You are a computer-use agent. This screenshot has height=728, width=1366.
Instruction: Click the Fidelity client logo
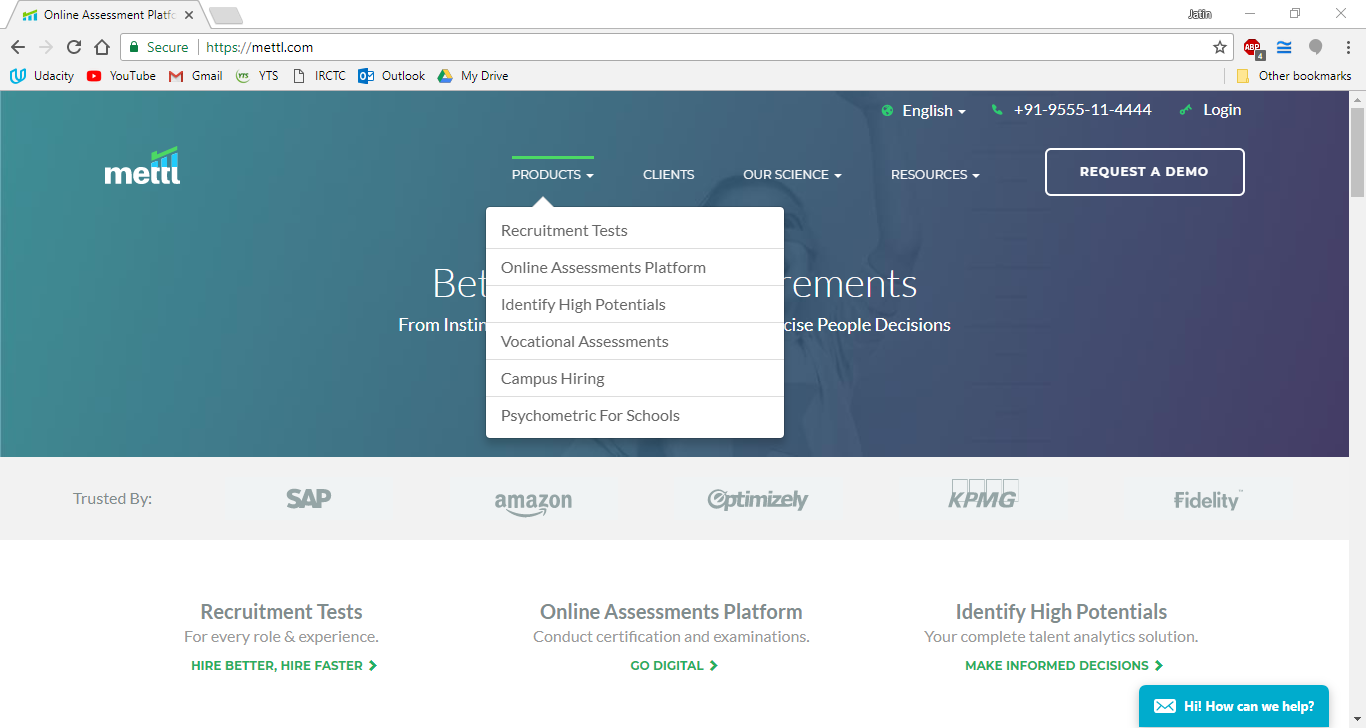pos(1208,500)
